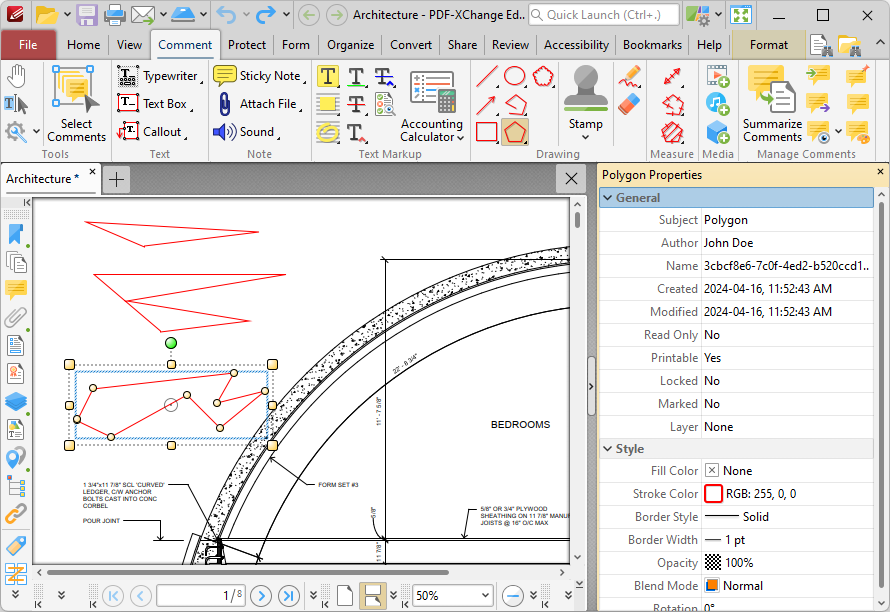
Task: Select the Cloud drawing tool
Action: [543, 76]
